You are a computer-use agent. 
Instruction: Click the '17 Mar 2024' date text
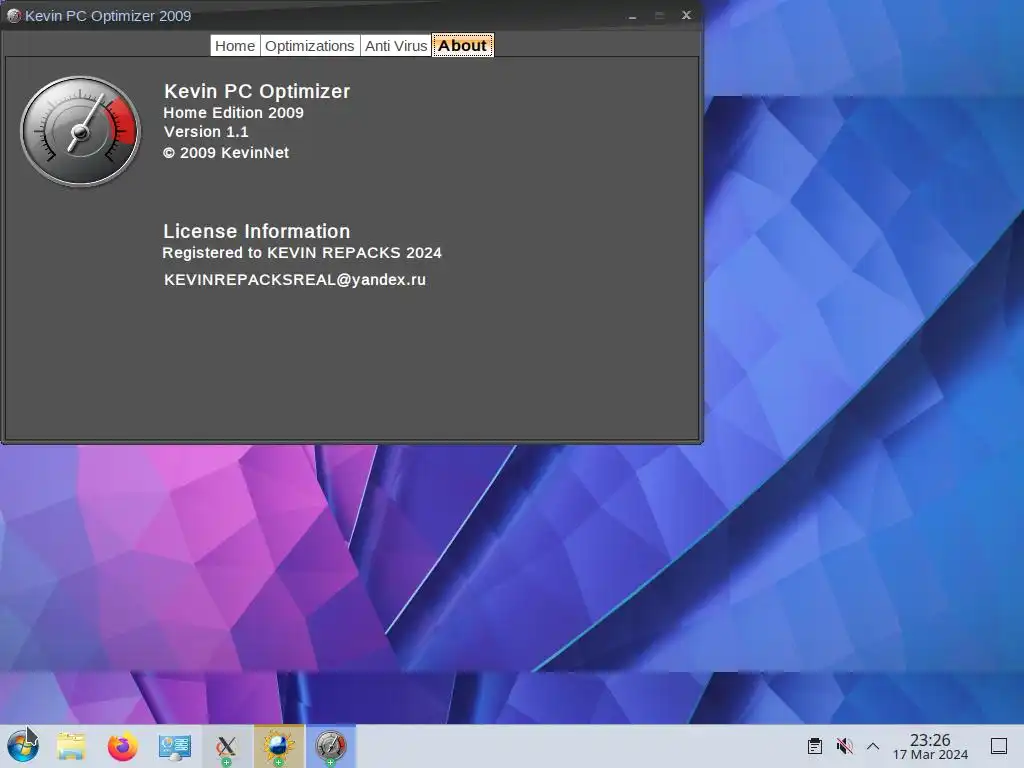tap(930, 755)
